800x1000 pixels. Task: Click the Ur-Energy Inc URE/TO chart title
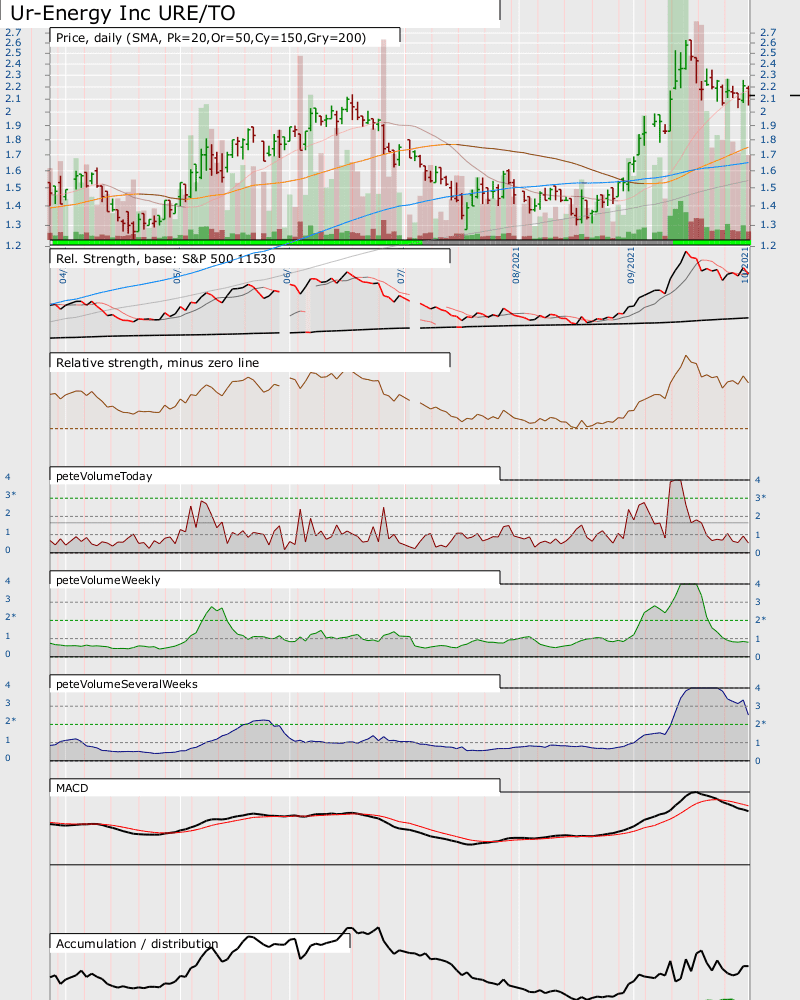coord(123,13)
